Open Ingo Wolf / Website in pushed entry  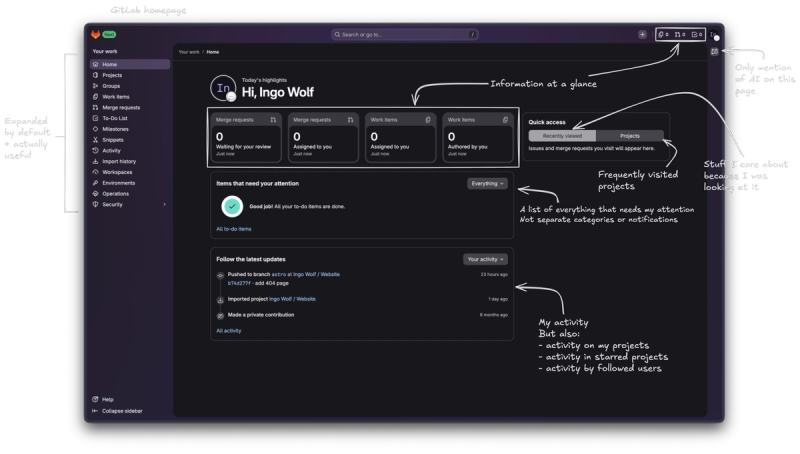click(x=316, y=274)
